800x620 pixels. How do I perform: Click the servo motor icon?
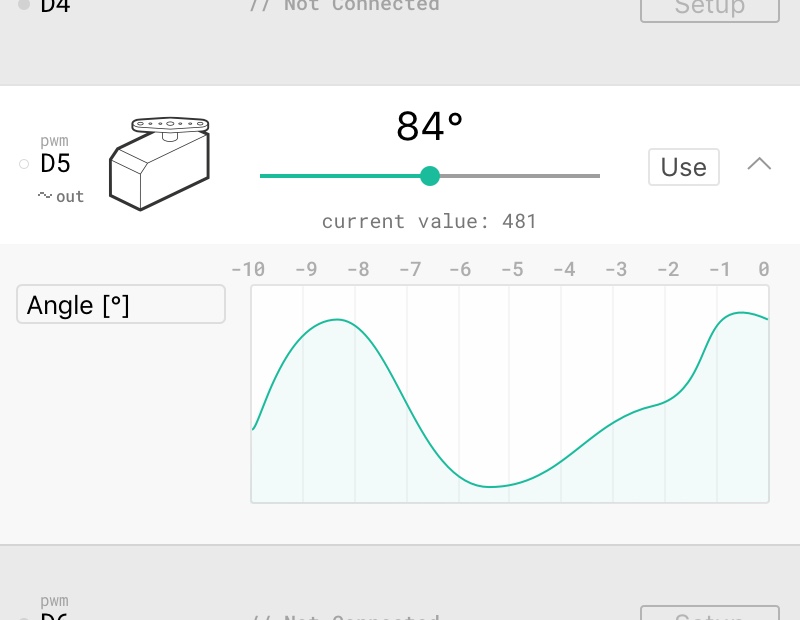pyautogui.click(x=160, y=163)
